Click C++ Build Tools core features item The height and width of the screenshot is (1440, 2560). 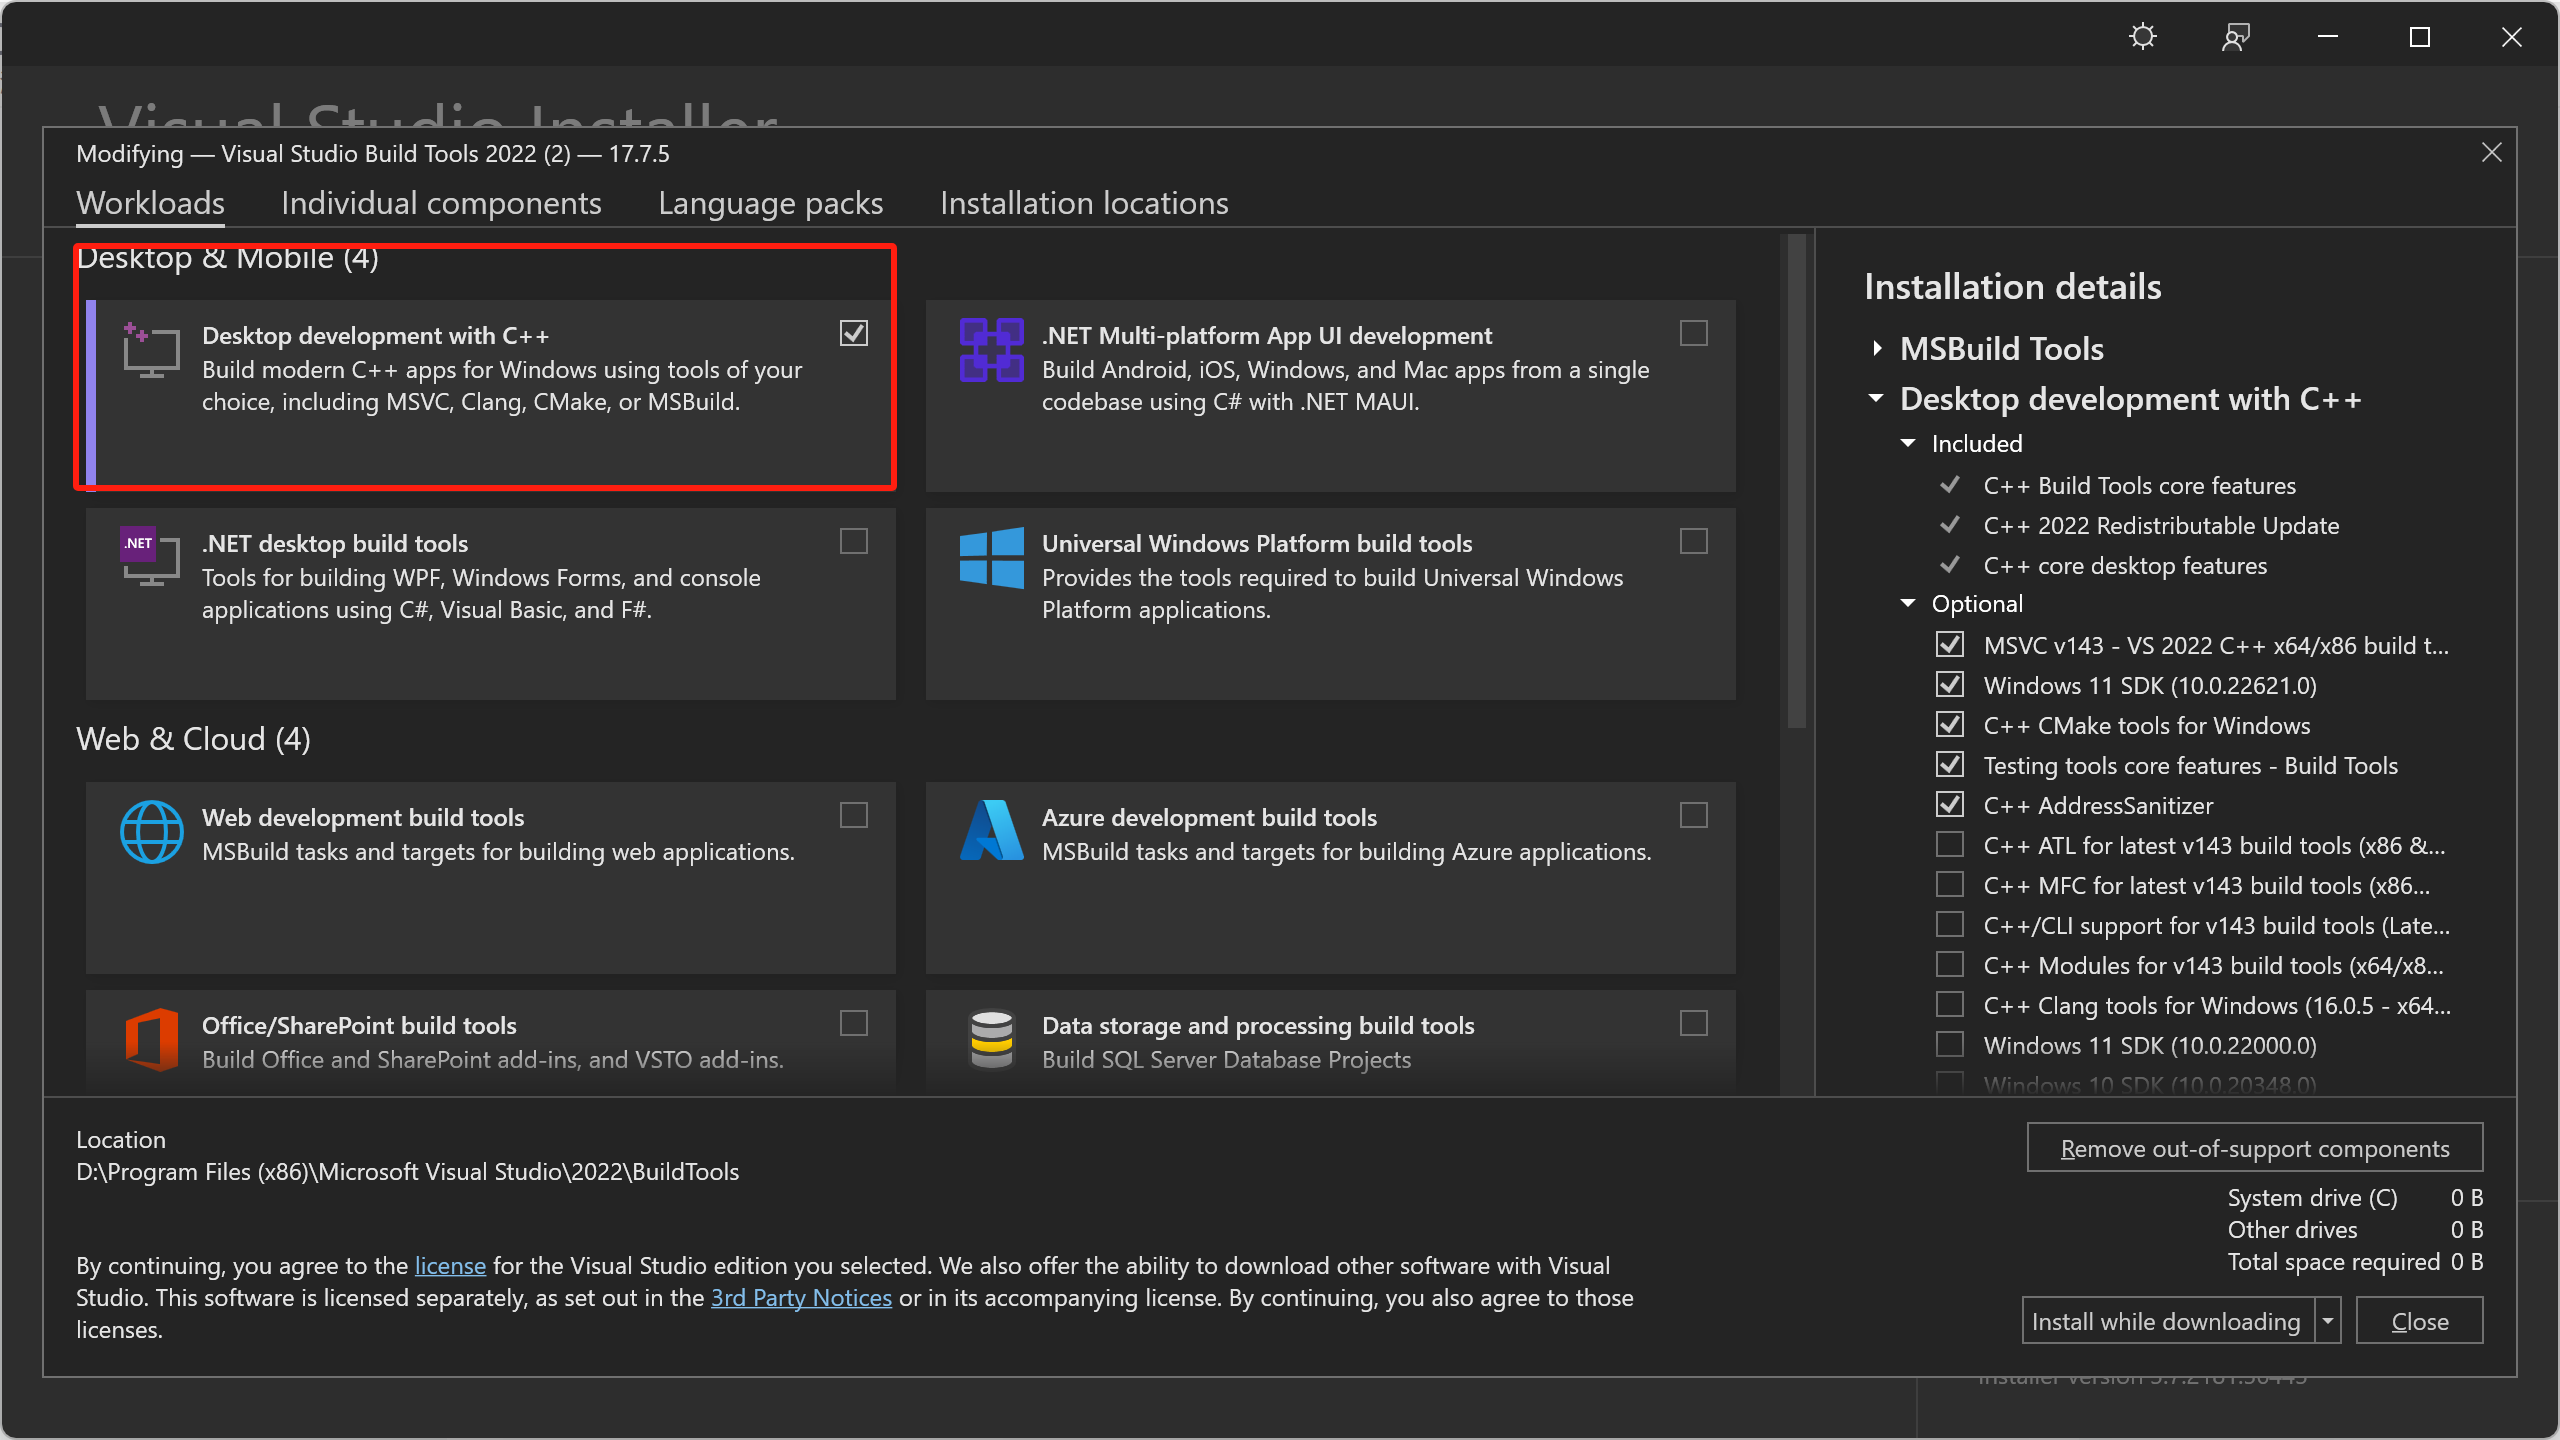(2139, 485)
